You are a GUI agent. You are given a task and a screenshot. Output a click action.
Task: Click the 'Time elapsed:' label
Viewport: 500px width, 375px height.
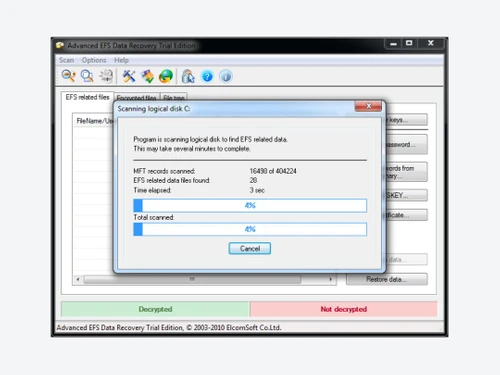point(152,190)
